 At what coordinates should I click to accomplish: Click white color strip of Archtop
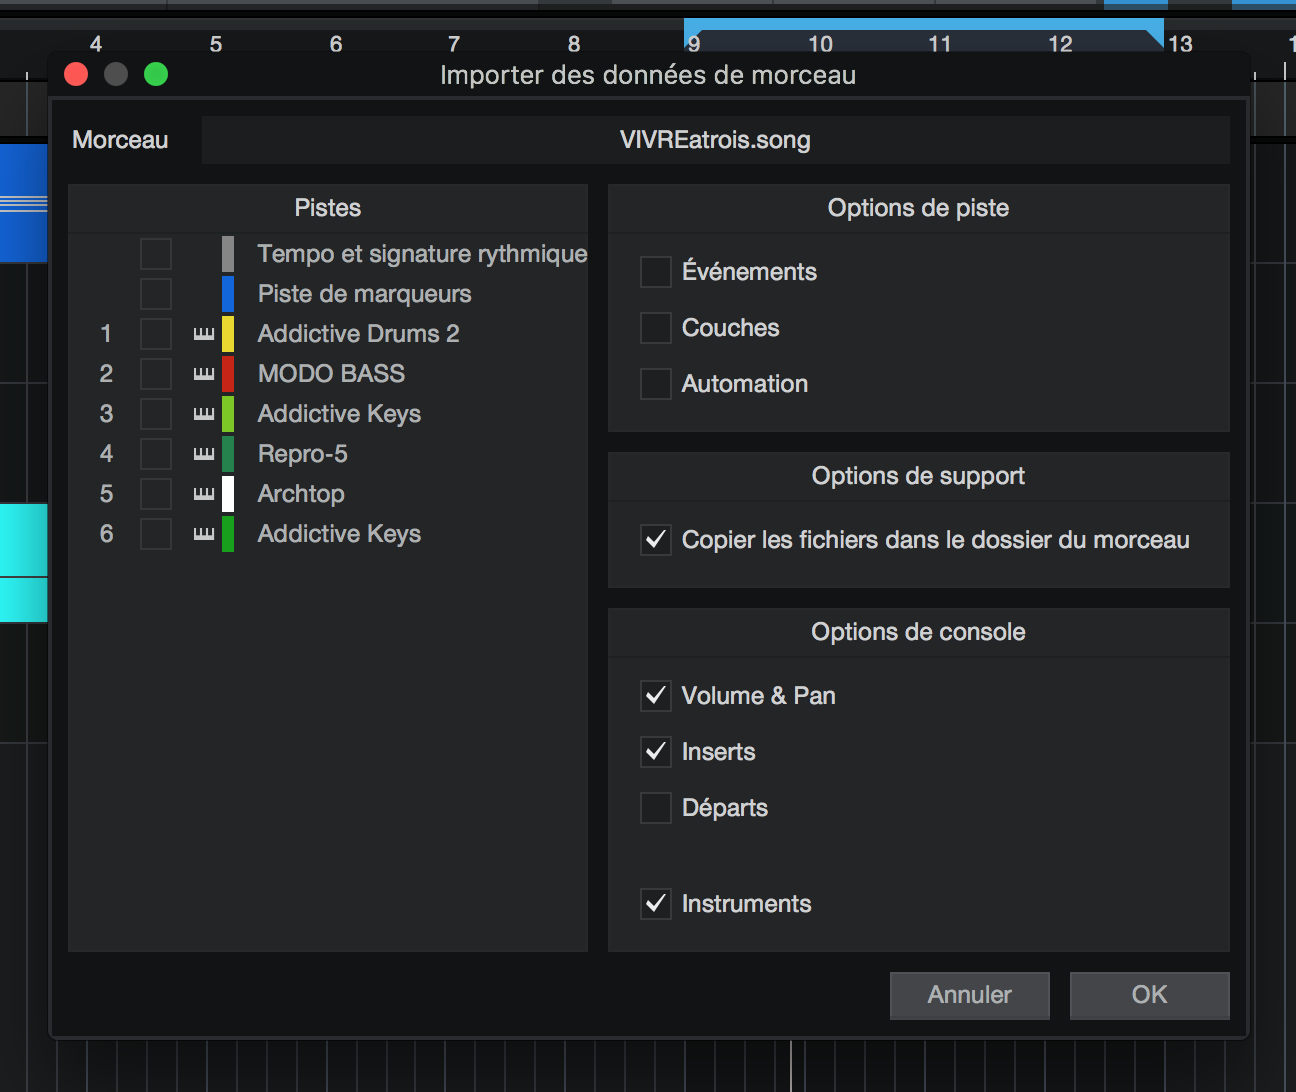(228, 494)
